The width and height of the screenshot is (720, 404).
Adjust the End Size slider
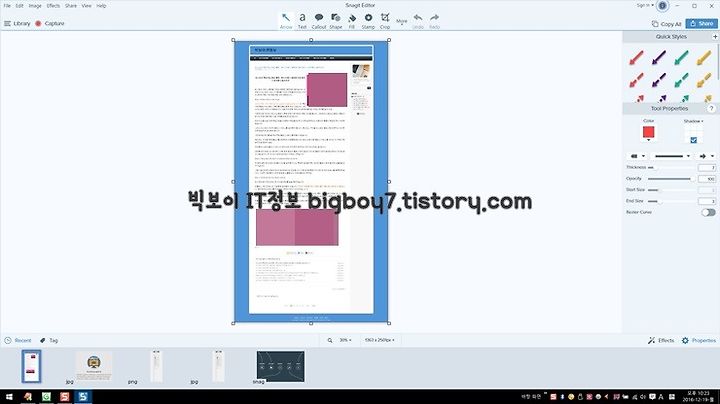click(671, 201)
